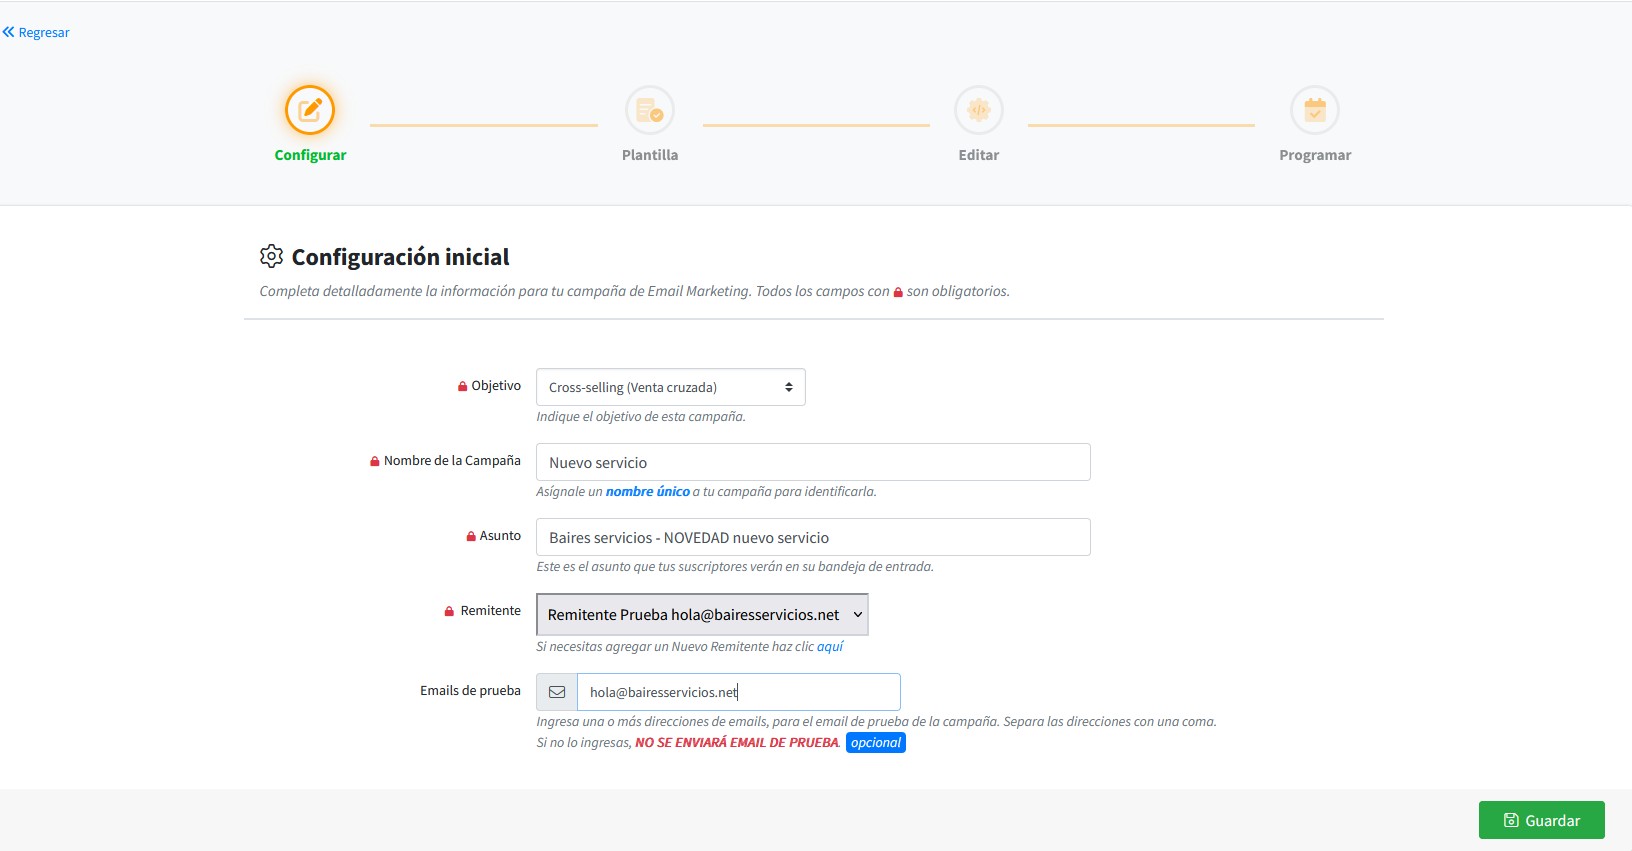This screenshot has width=1632, height=851.
Task: Click the gear icon next to Configuración inicial
Action: coord(271,257)
